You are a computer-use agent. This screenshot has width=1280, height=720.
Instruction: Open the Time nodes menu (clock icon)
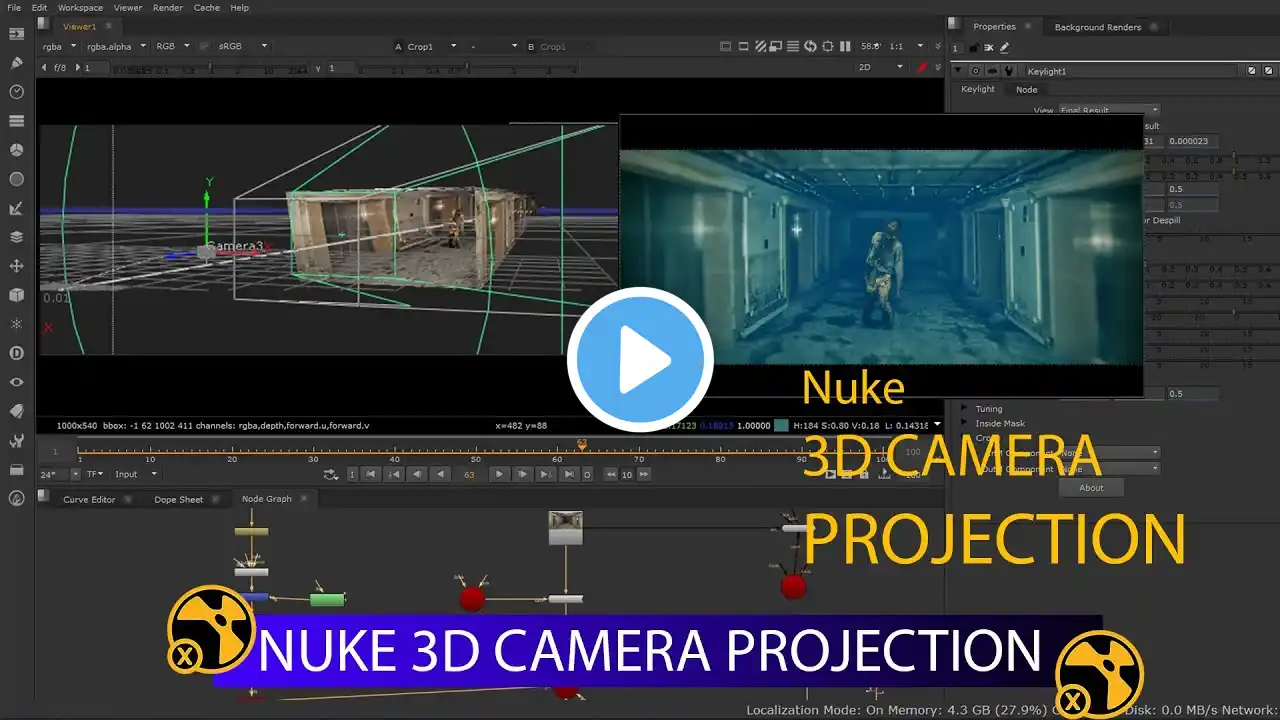[16, 91]
